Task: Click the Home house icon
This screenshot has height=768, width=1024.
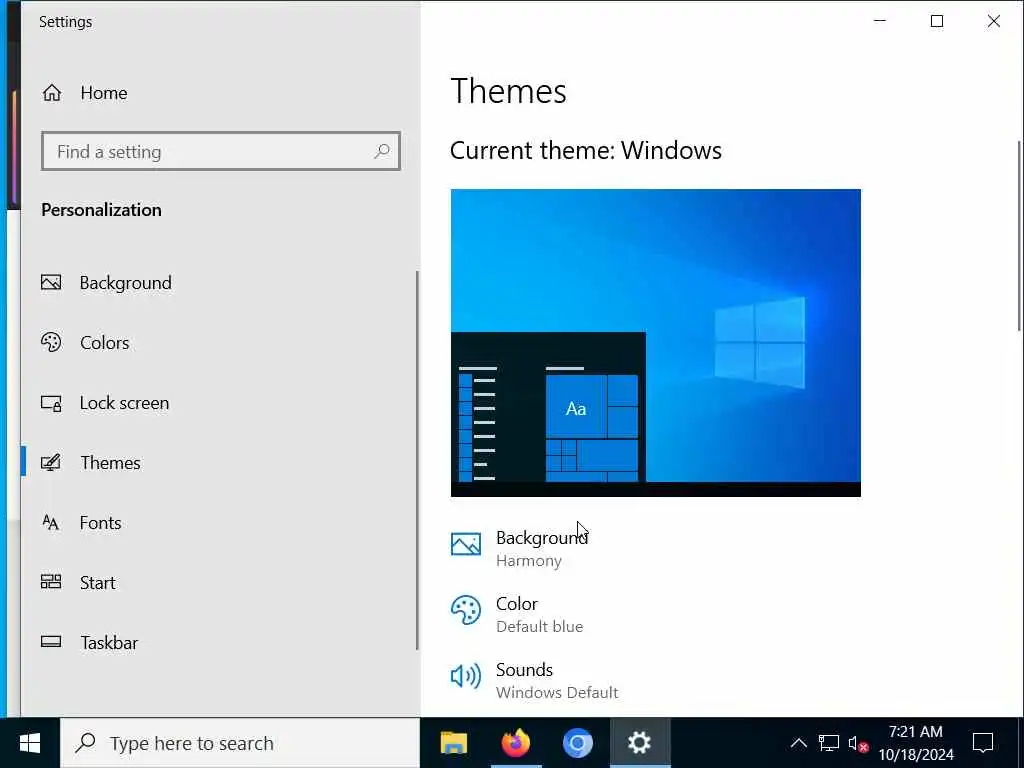Action: coord(52,93)
